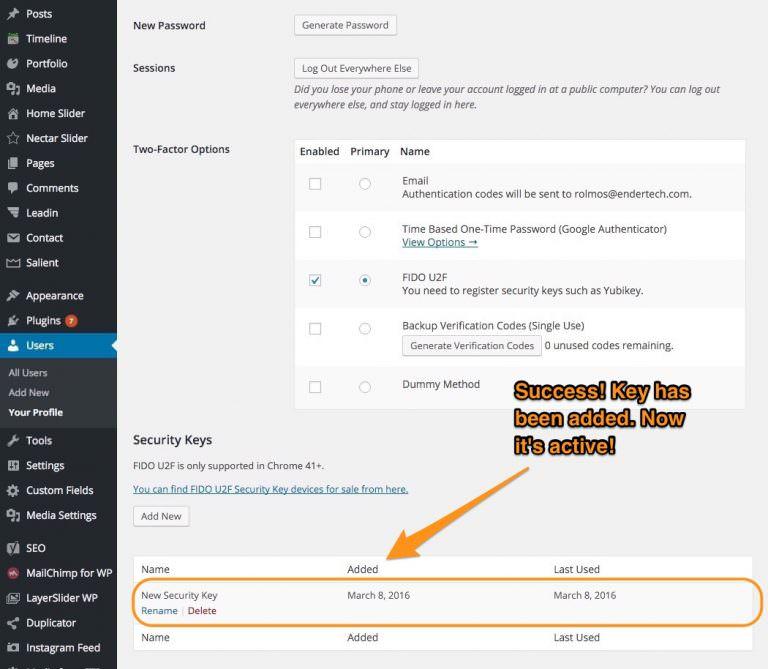Expand the View Options link

pyautogui.click(x=439, y=242)
